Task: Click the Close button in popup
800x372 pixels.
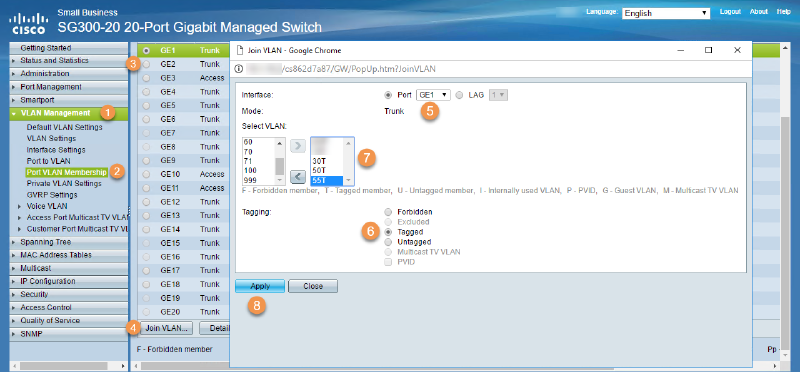Action: coord(313,286)
